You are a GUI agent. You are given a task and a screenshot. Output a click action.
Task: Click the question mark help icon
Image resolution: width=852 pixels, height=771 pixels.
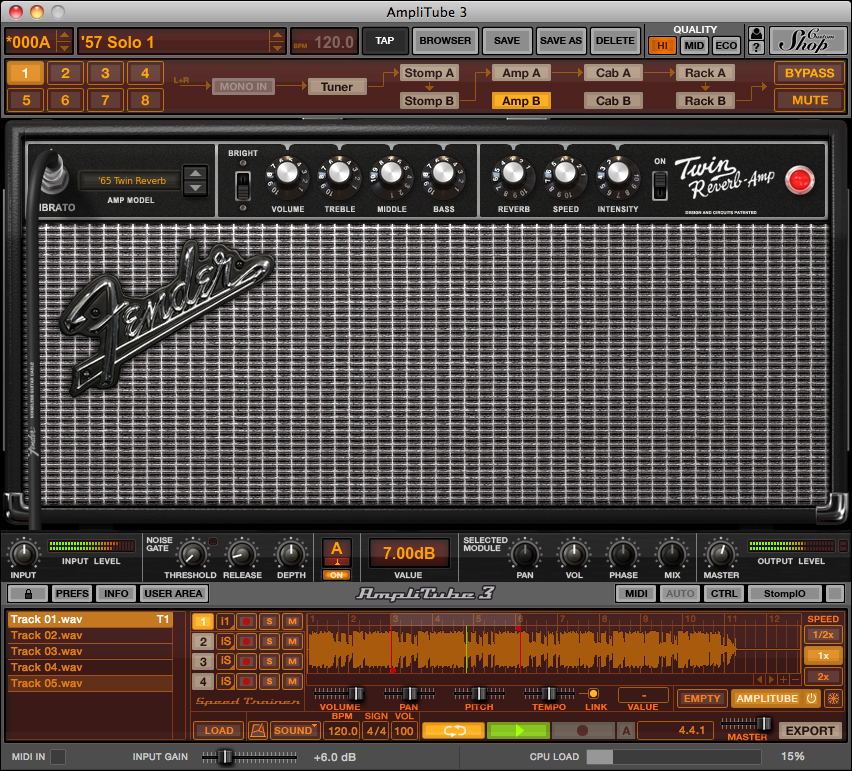coord(756,47)
